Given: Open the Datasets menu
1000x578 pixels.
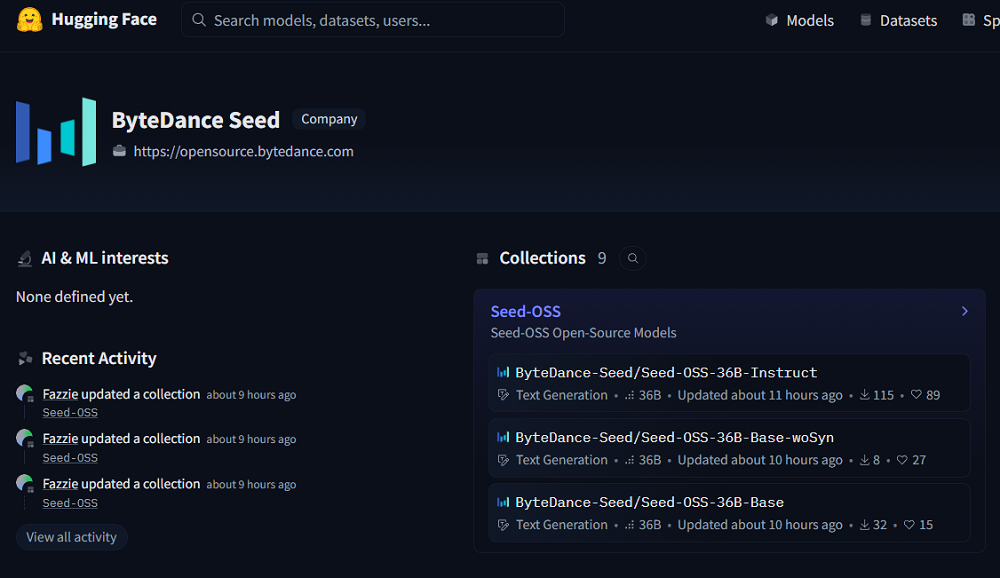Looking at the screenshot, I should tap(898, 20).
